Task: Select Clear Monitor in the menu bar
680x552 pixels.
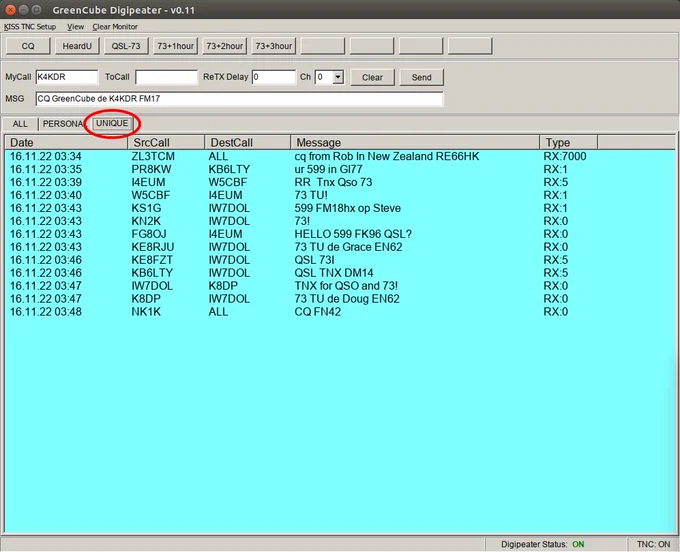Action: [115, 27]
